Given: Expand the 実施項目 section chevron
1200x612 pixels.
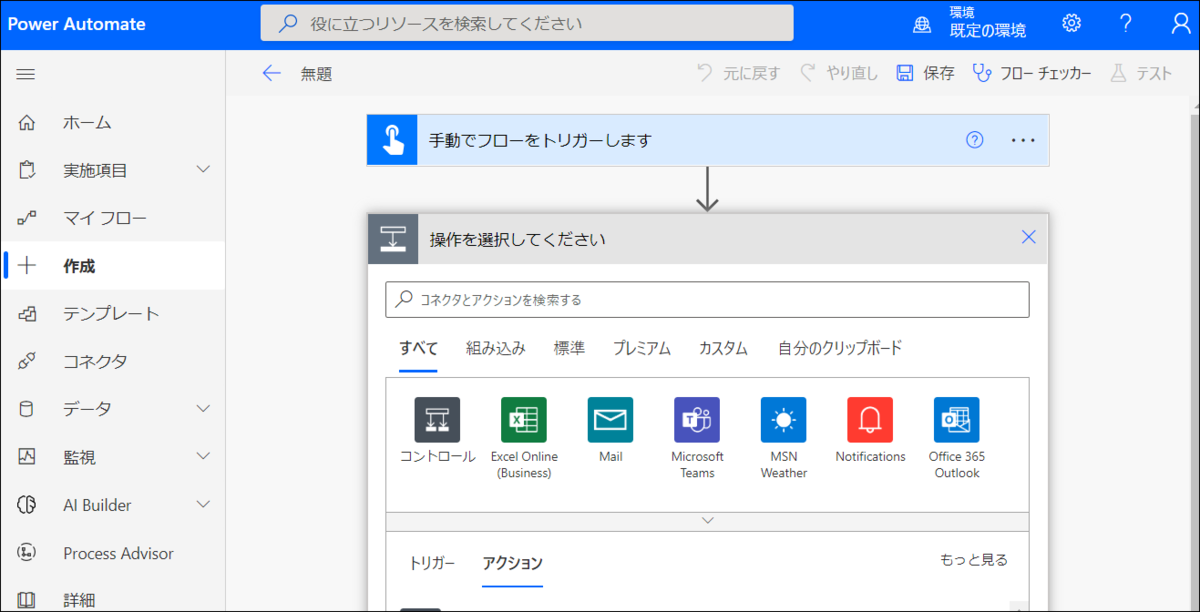Looking at the screenshot, I should pos(203,170).
